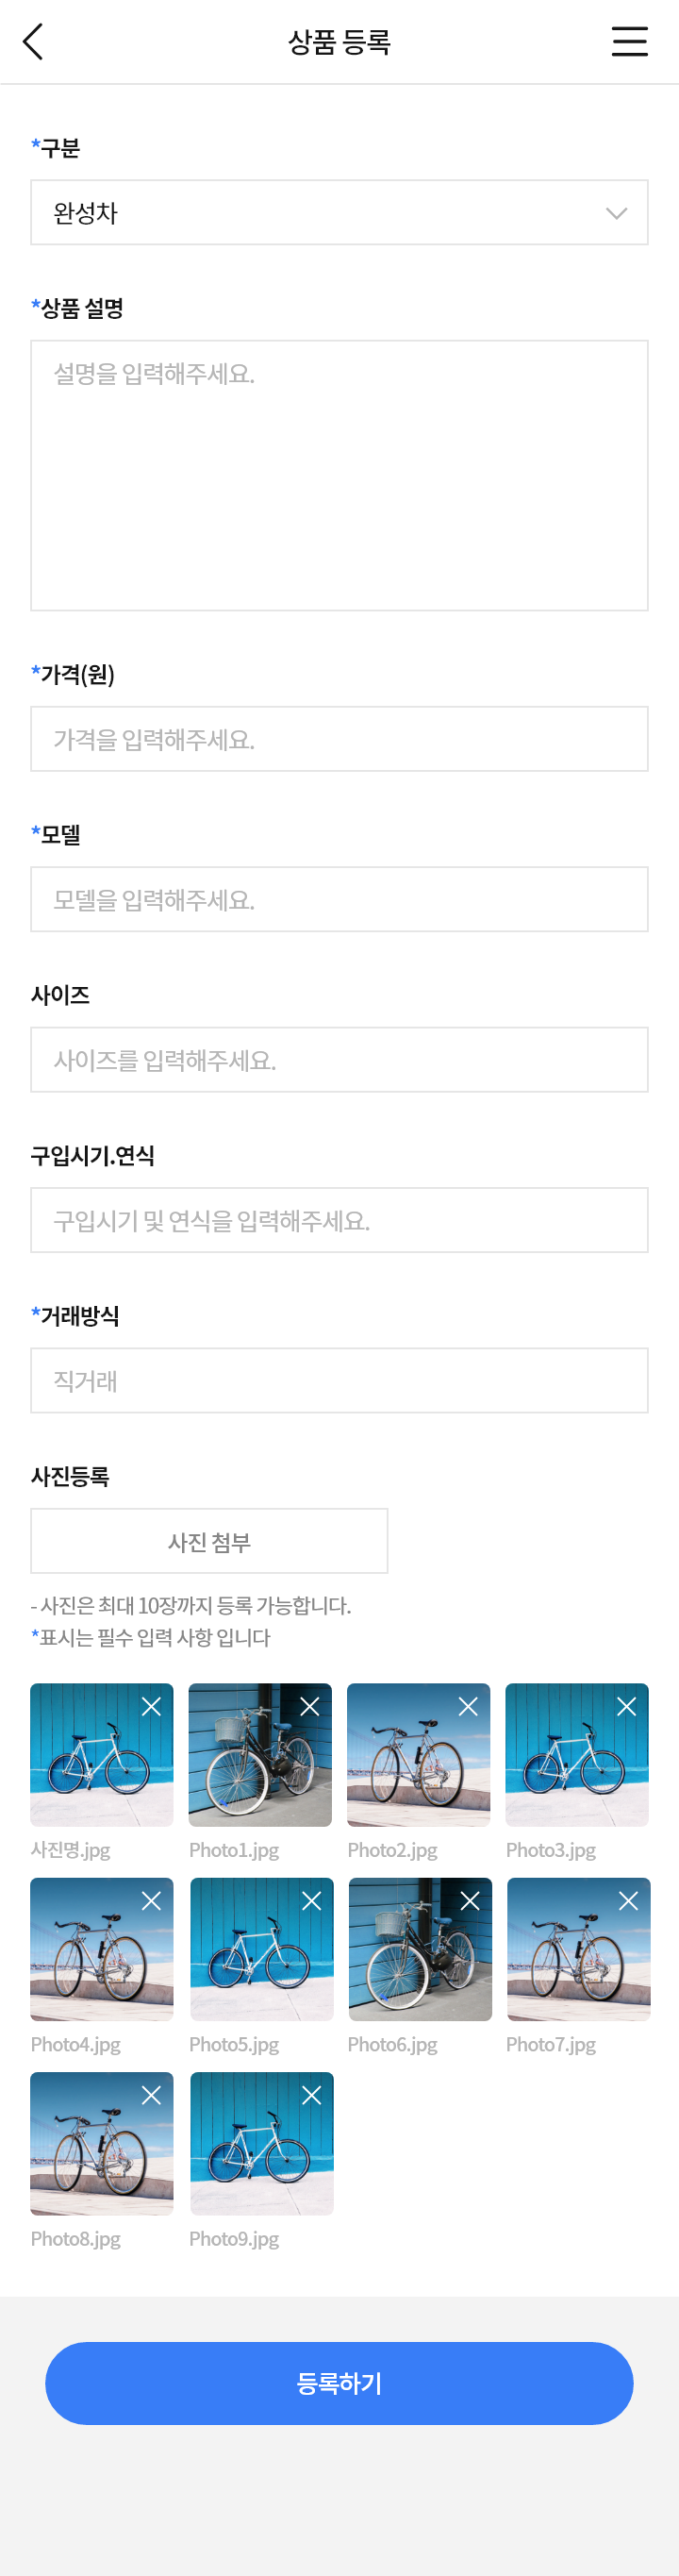The image size is (679, 2576).
Task: Click the 사이즈 input field
Action: (339, 1060)
